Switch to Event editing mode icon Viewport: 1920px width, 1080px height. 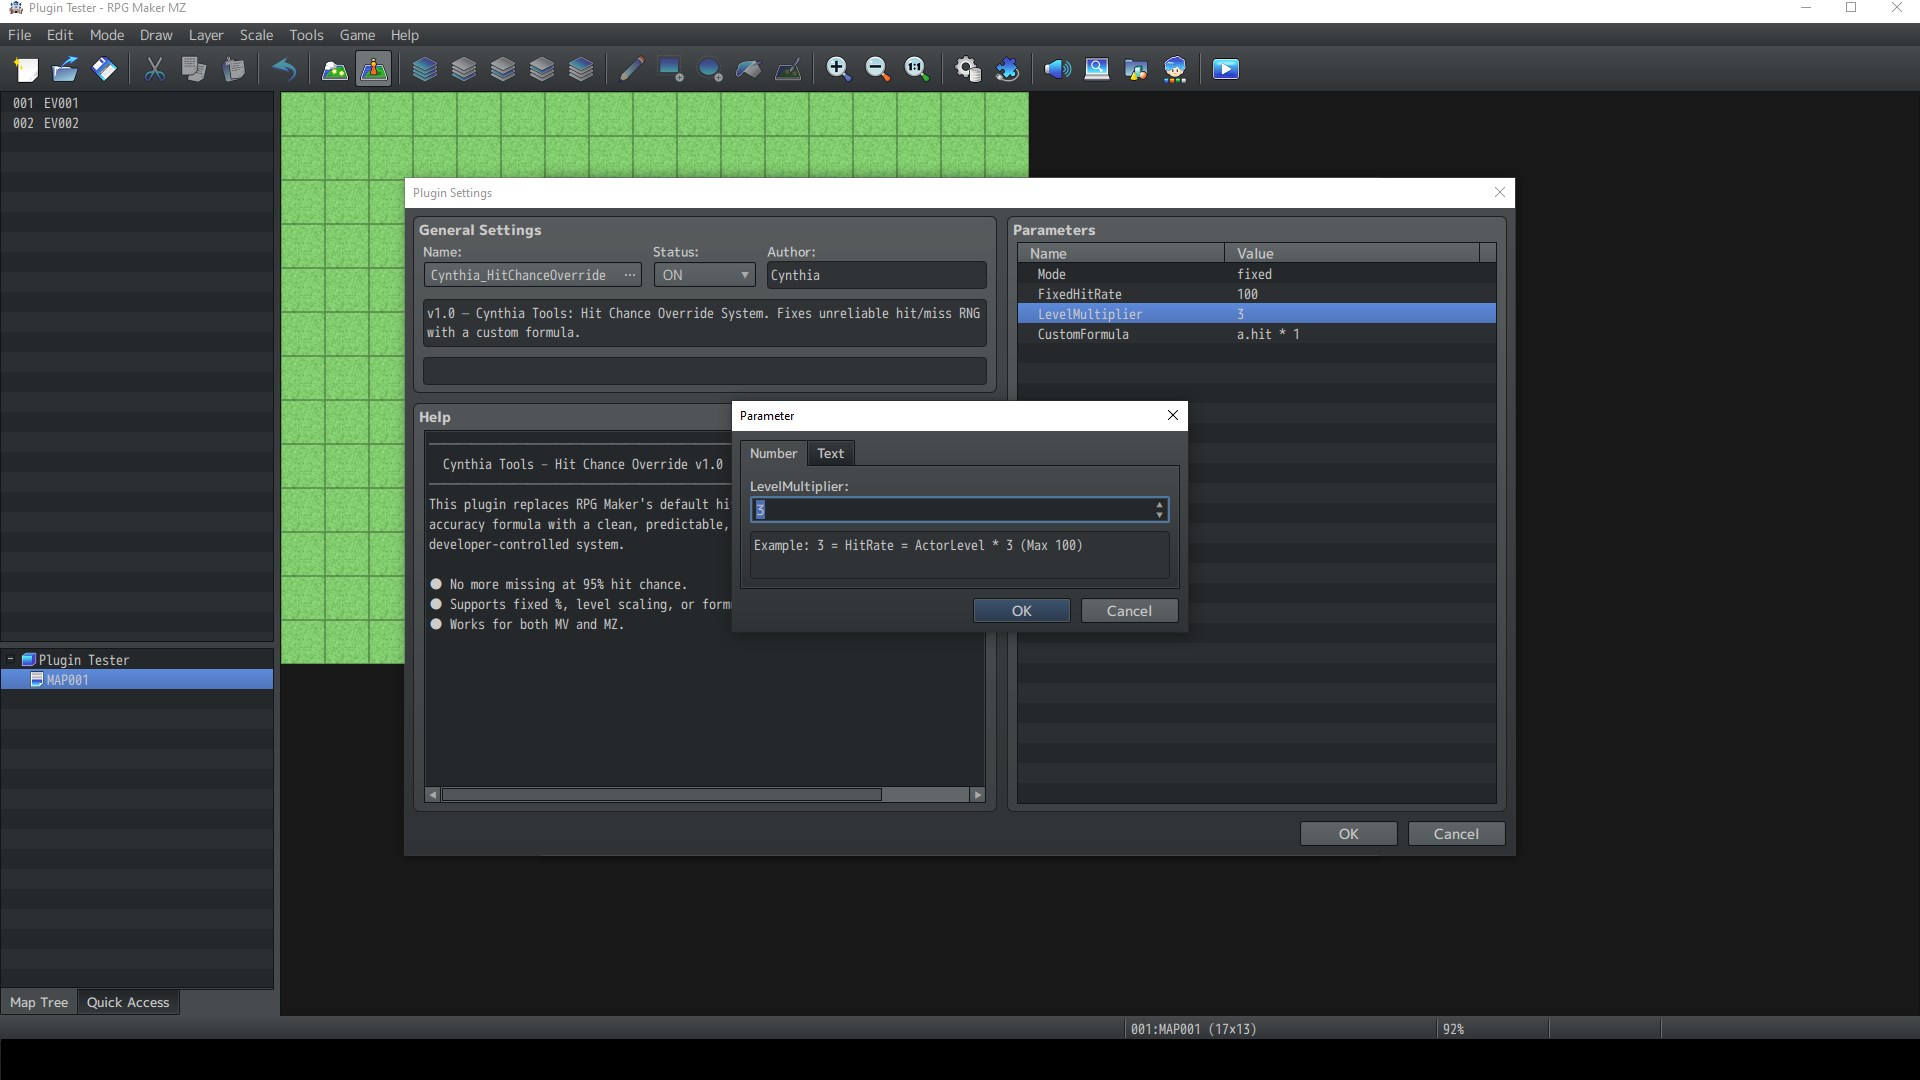click(373, 69)
